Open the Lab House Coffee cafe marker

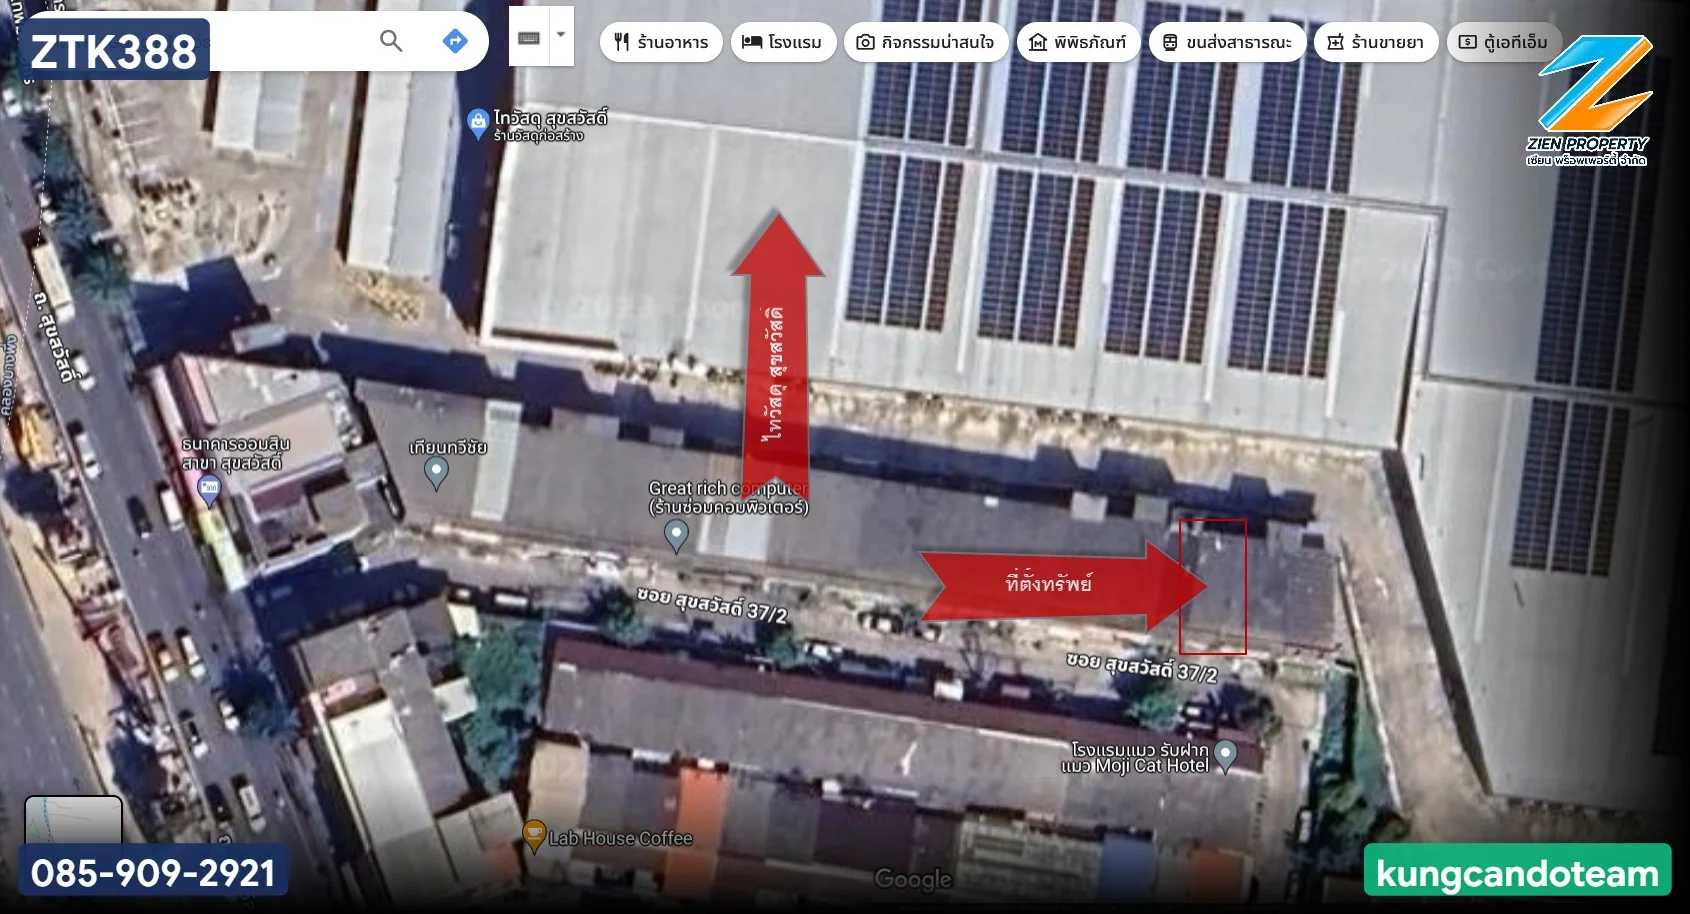[535, 835]
